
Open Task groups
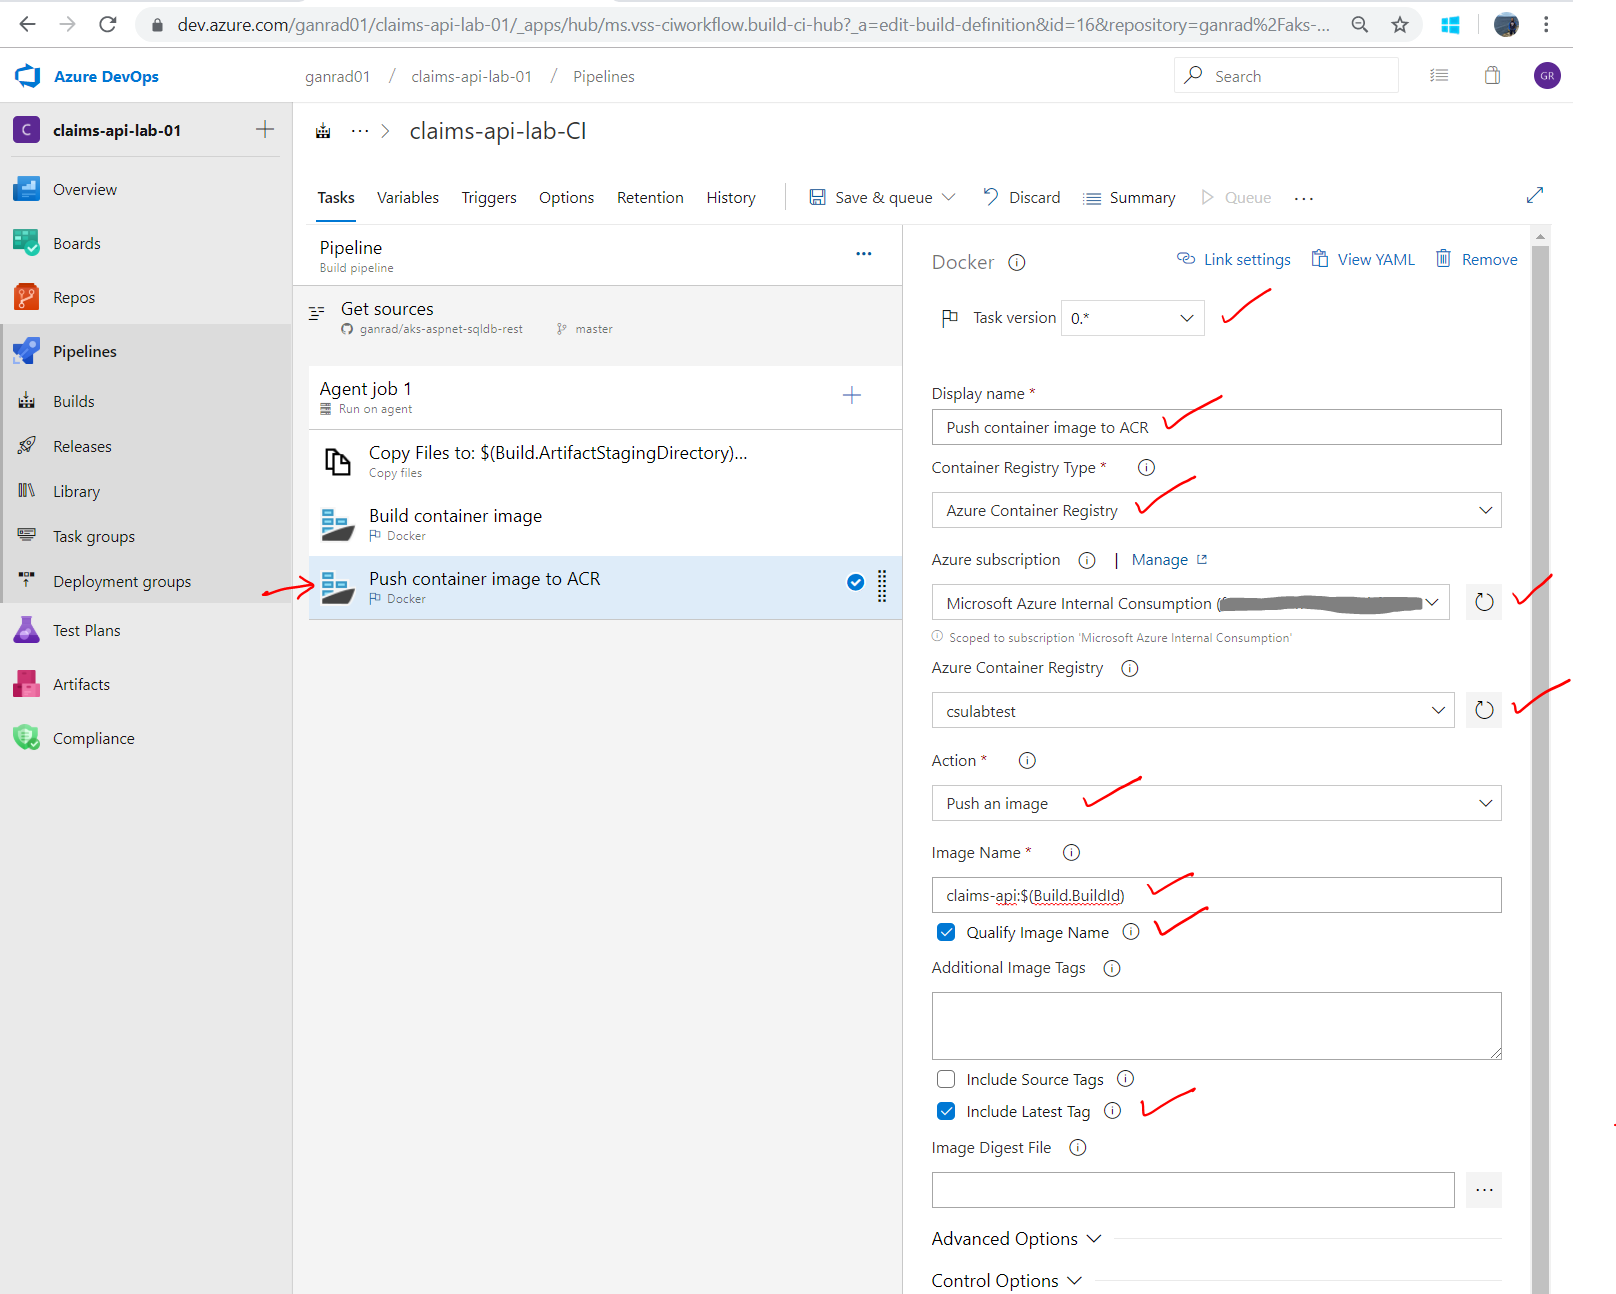point(93,536)
